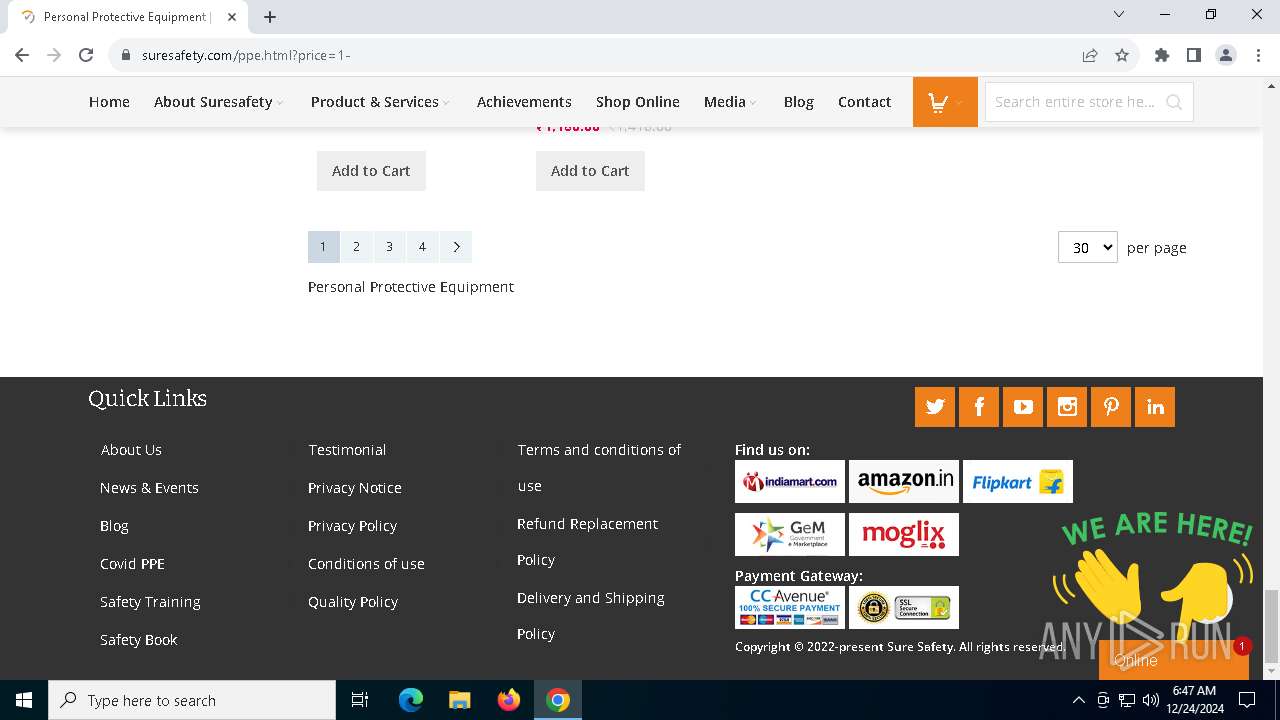Screen dimensions: 1280x720
Task: Open Windows Start menu
Action: coord(24,700)
